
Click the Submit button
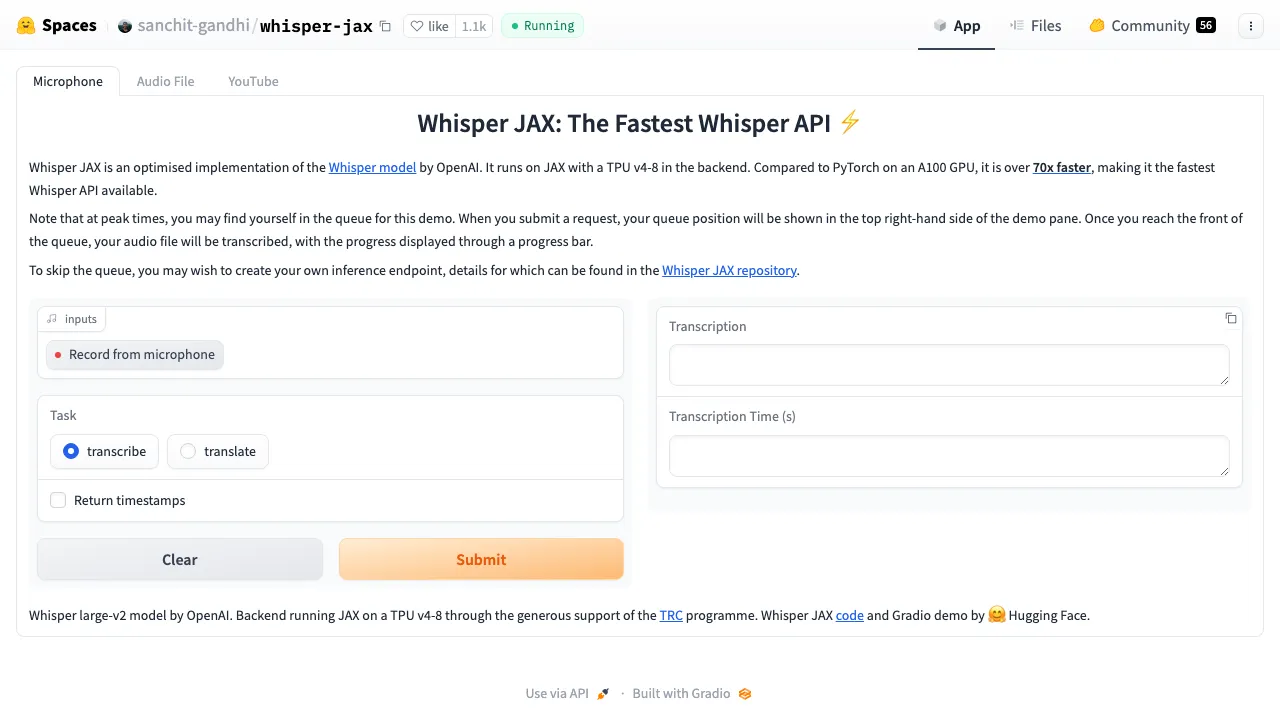pos(481,559)
